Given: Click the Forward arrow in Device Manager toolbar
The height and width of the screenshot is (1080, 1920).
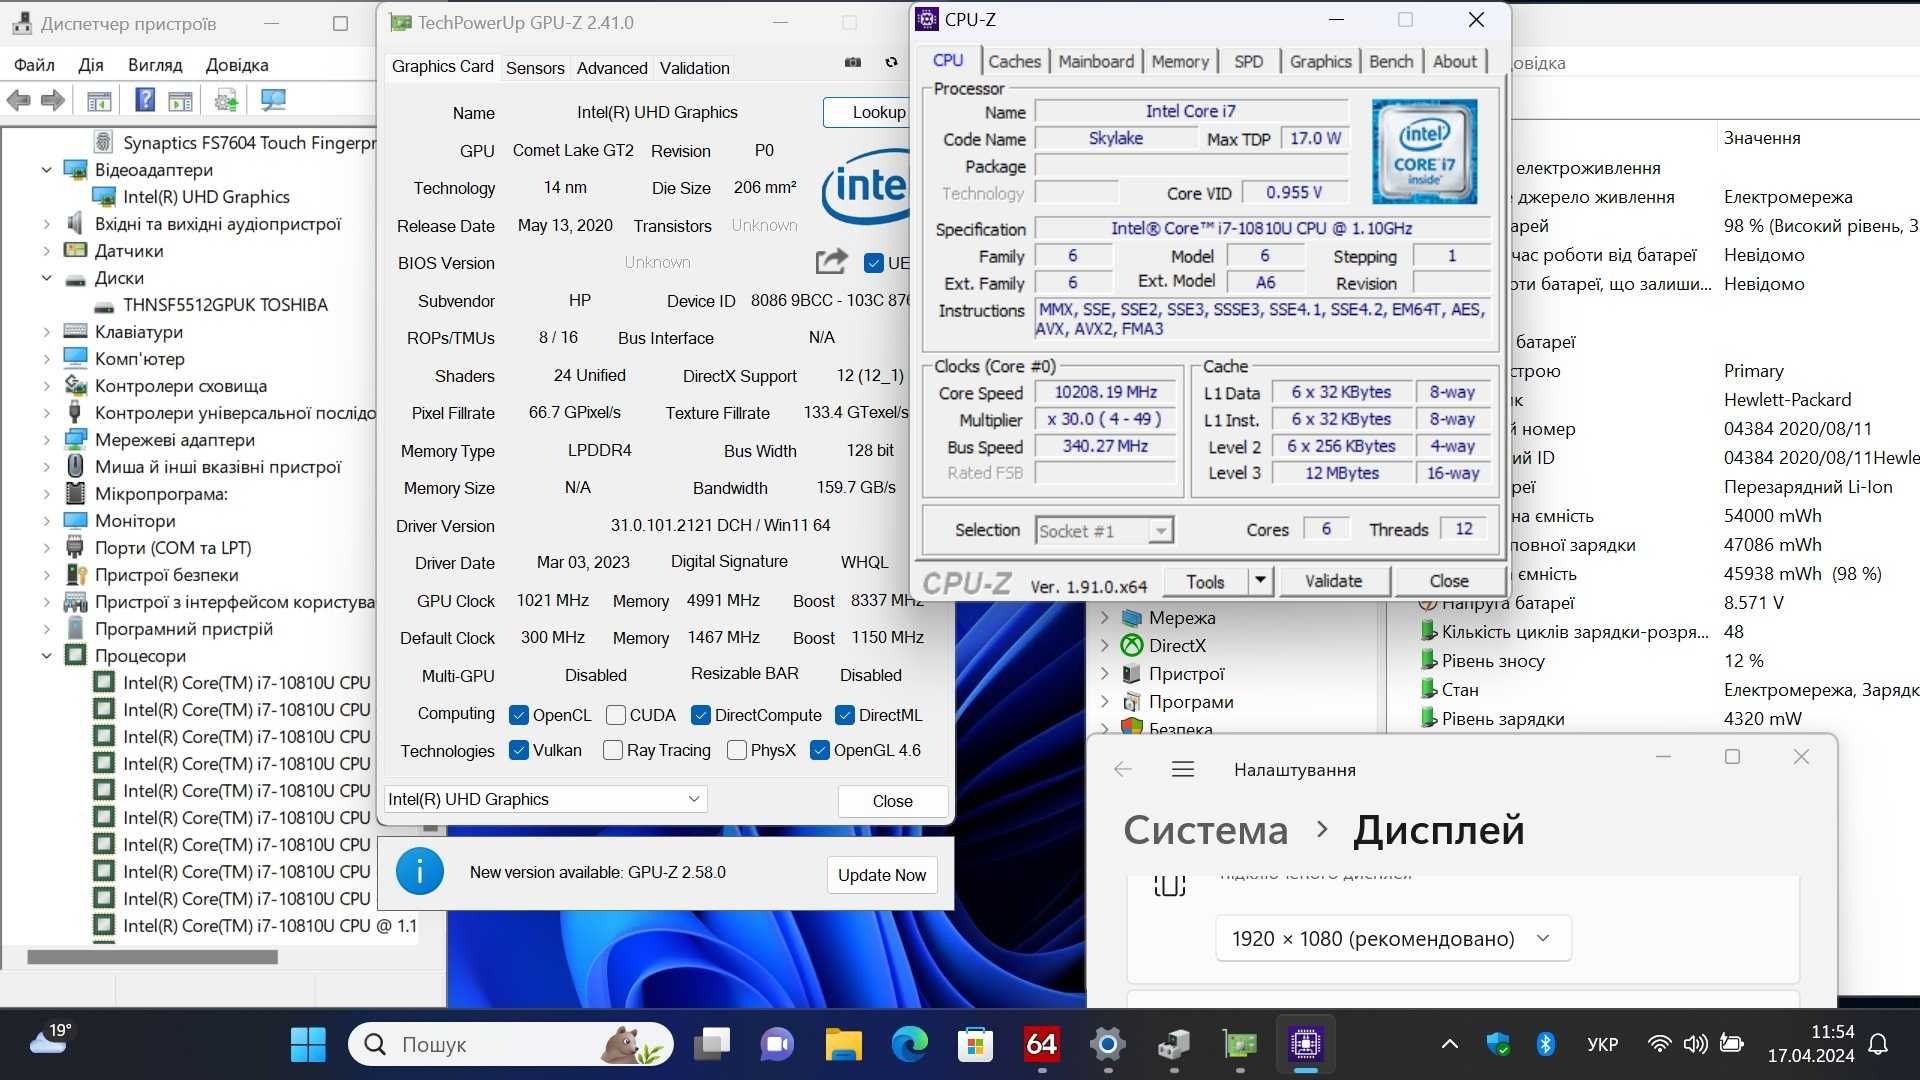Looking at the screenshot, I should [x=53, y=100].
